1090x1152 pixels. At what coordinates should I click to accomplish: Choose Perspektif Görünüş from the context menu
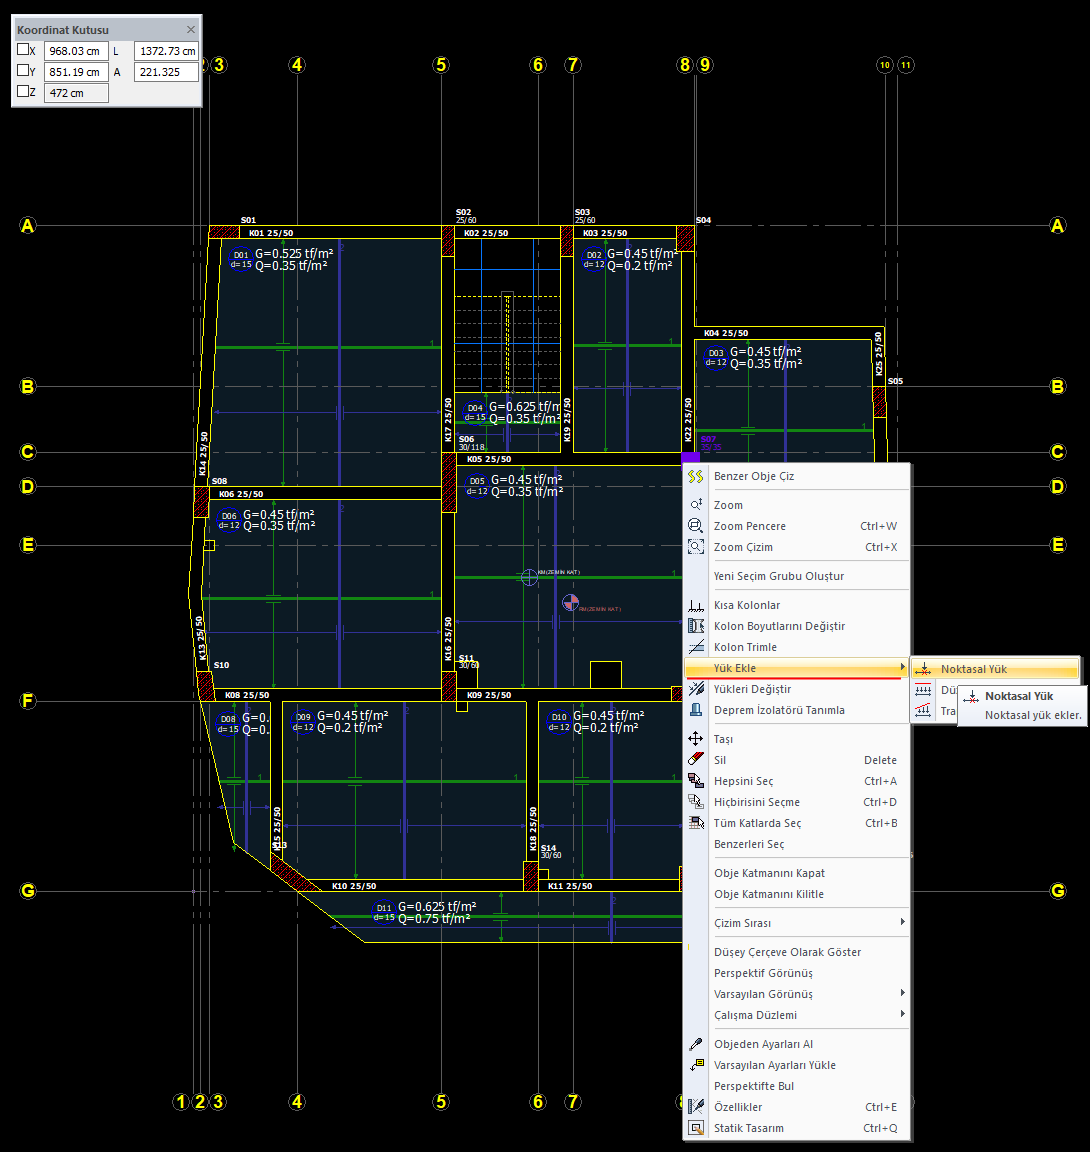(763, 973)
